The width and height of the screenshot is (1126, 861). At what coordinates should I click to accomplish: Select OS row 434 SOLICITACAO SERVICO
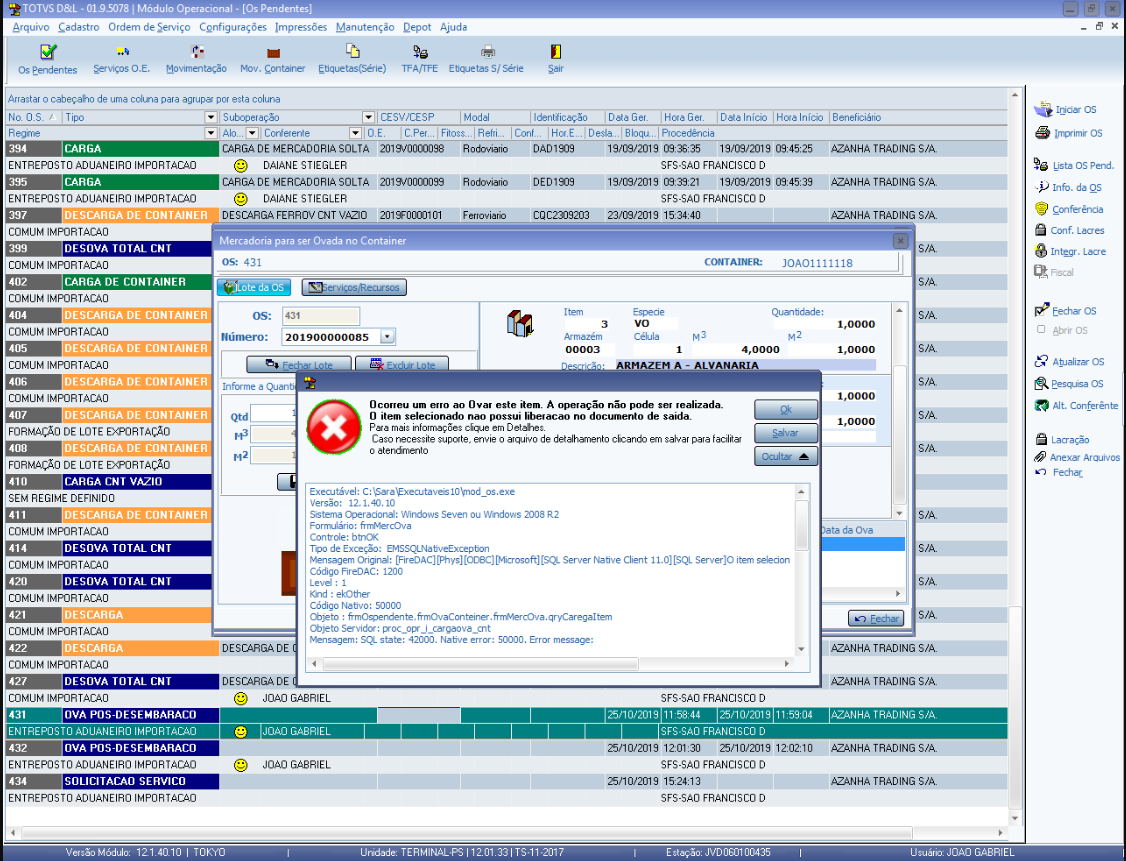point(506,781)
